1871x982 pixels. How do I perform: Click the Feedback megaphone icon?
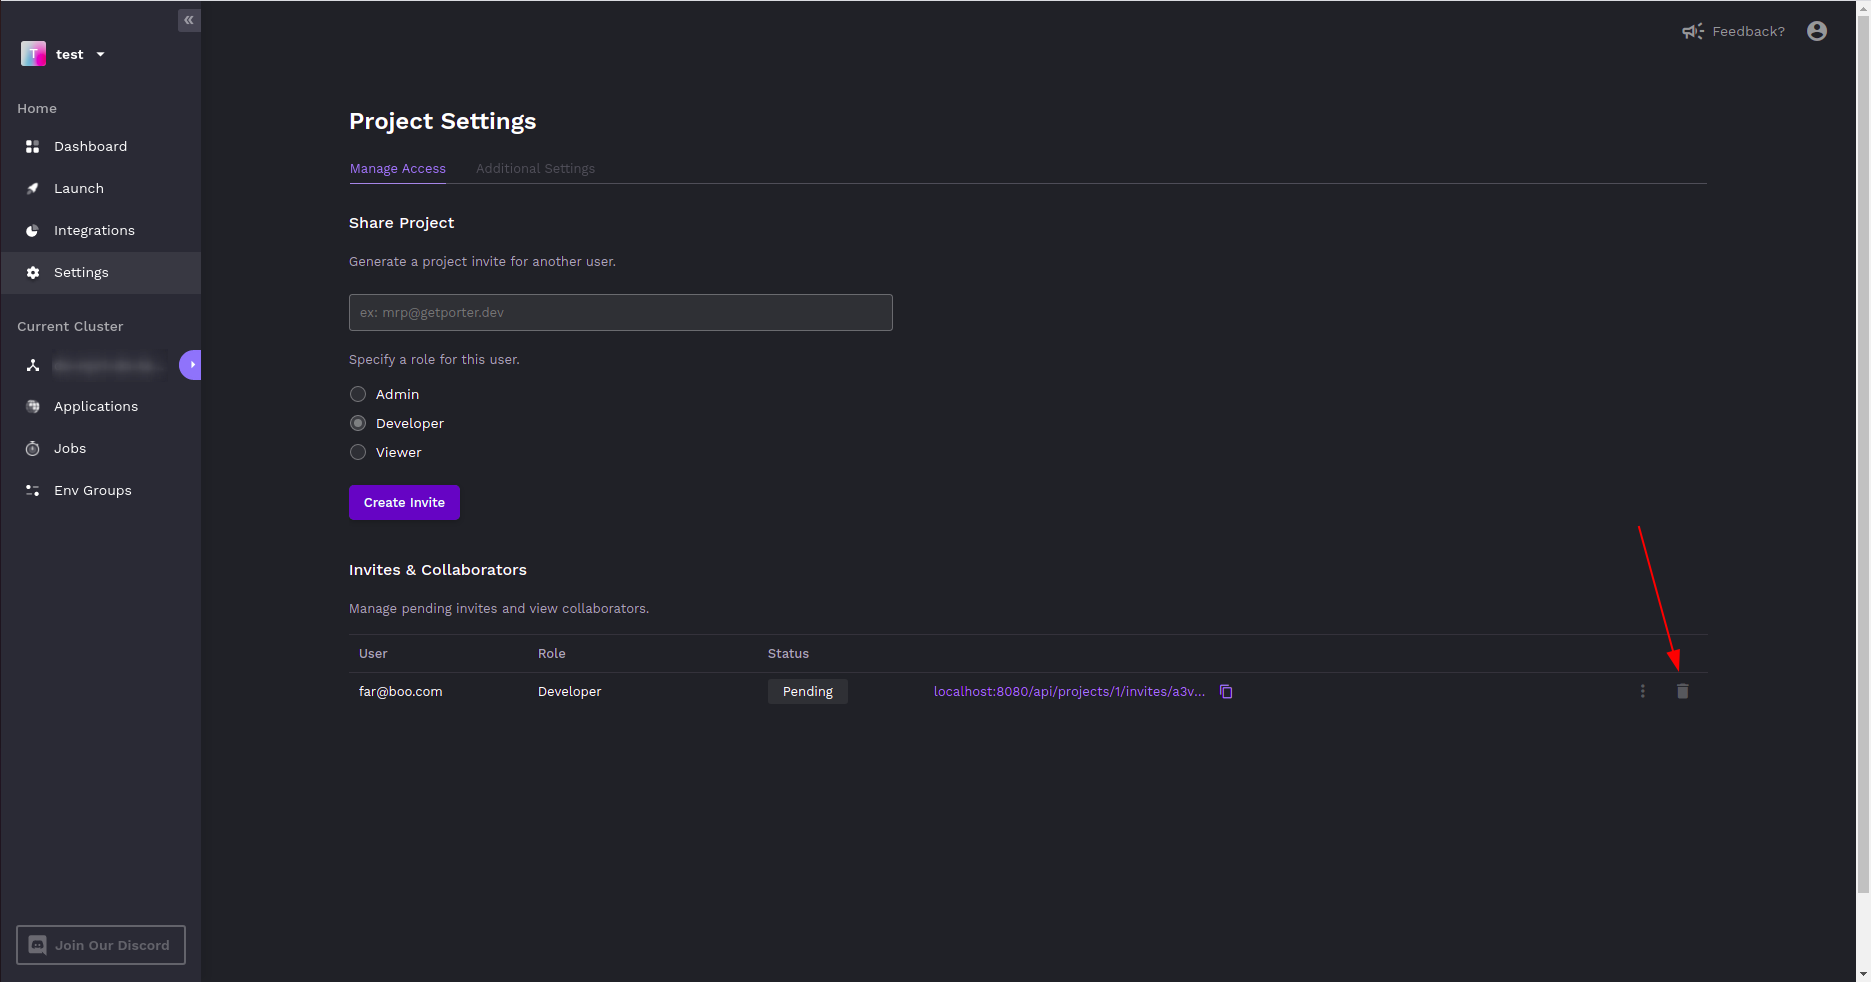(1692, 31)
